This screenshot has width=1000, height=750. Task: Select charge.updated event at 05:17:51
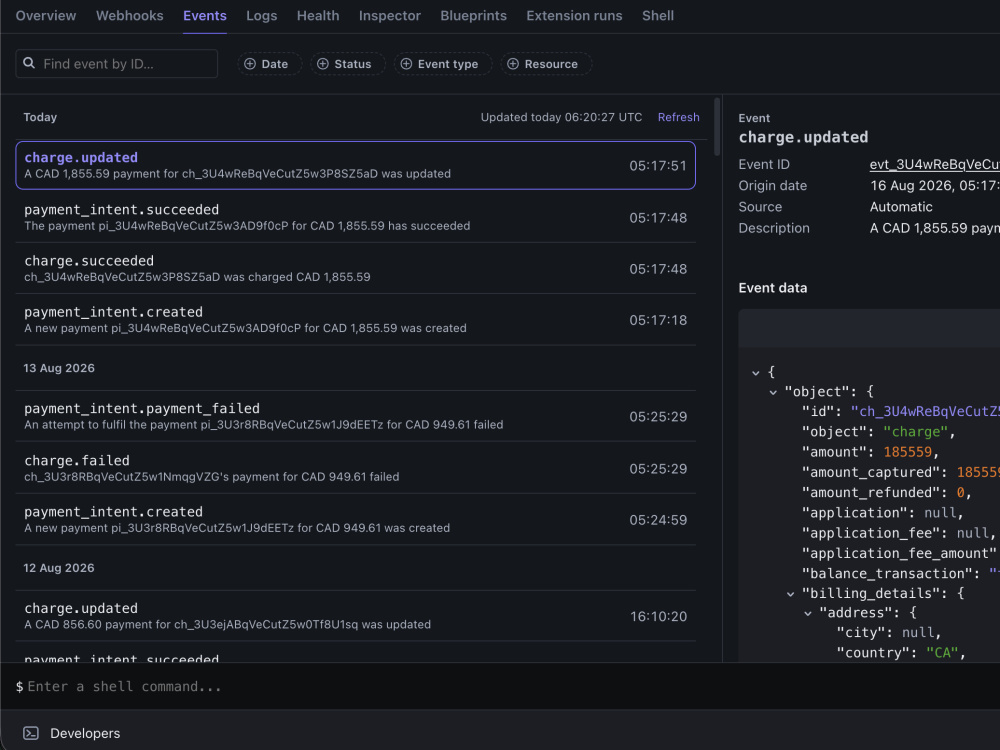[355, 165]
